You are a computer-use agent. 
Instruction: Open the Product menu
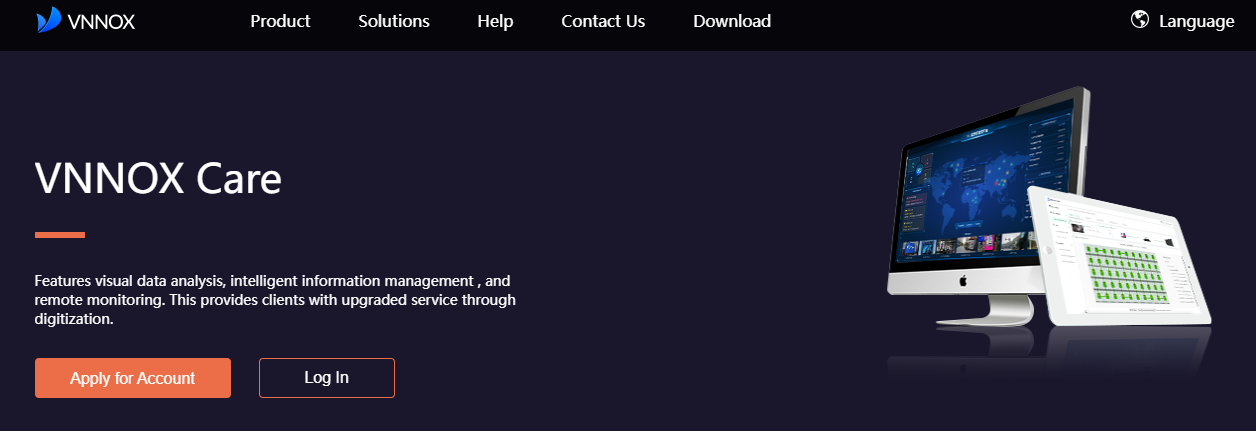point(280,21)
